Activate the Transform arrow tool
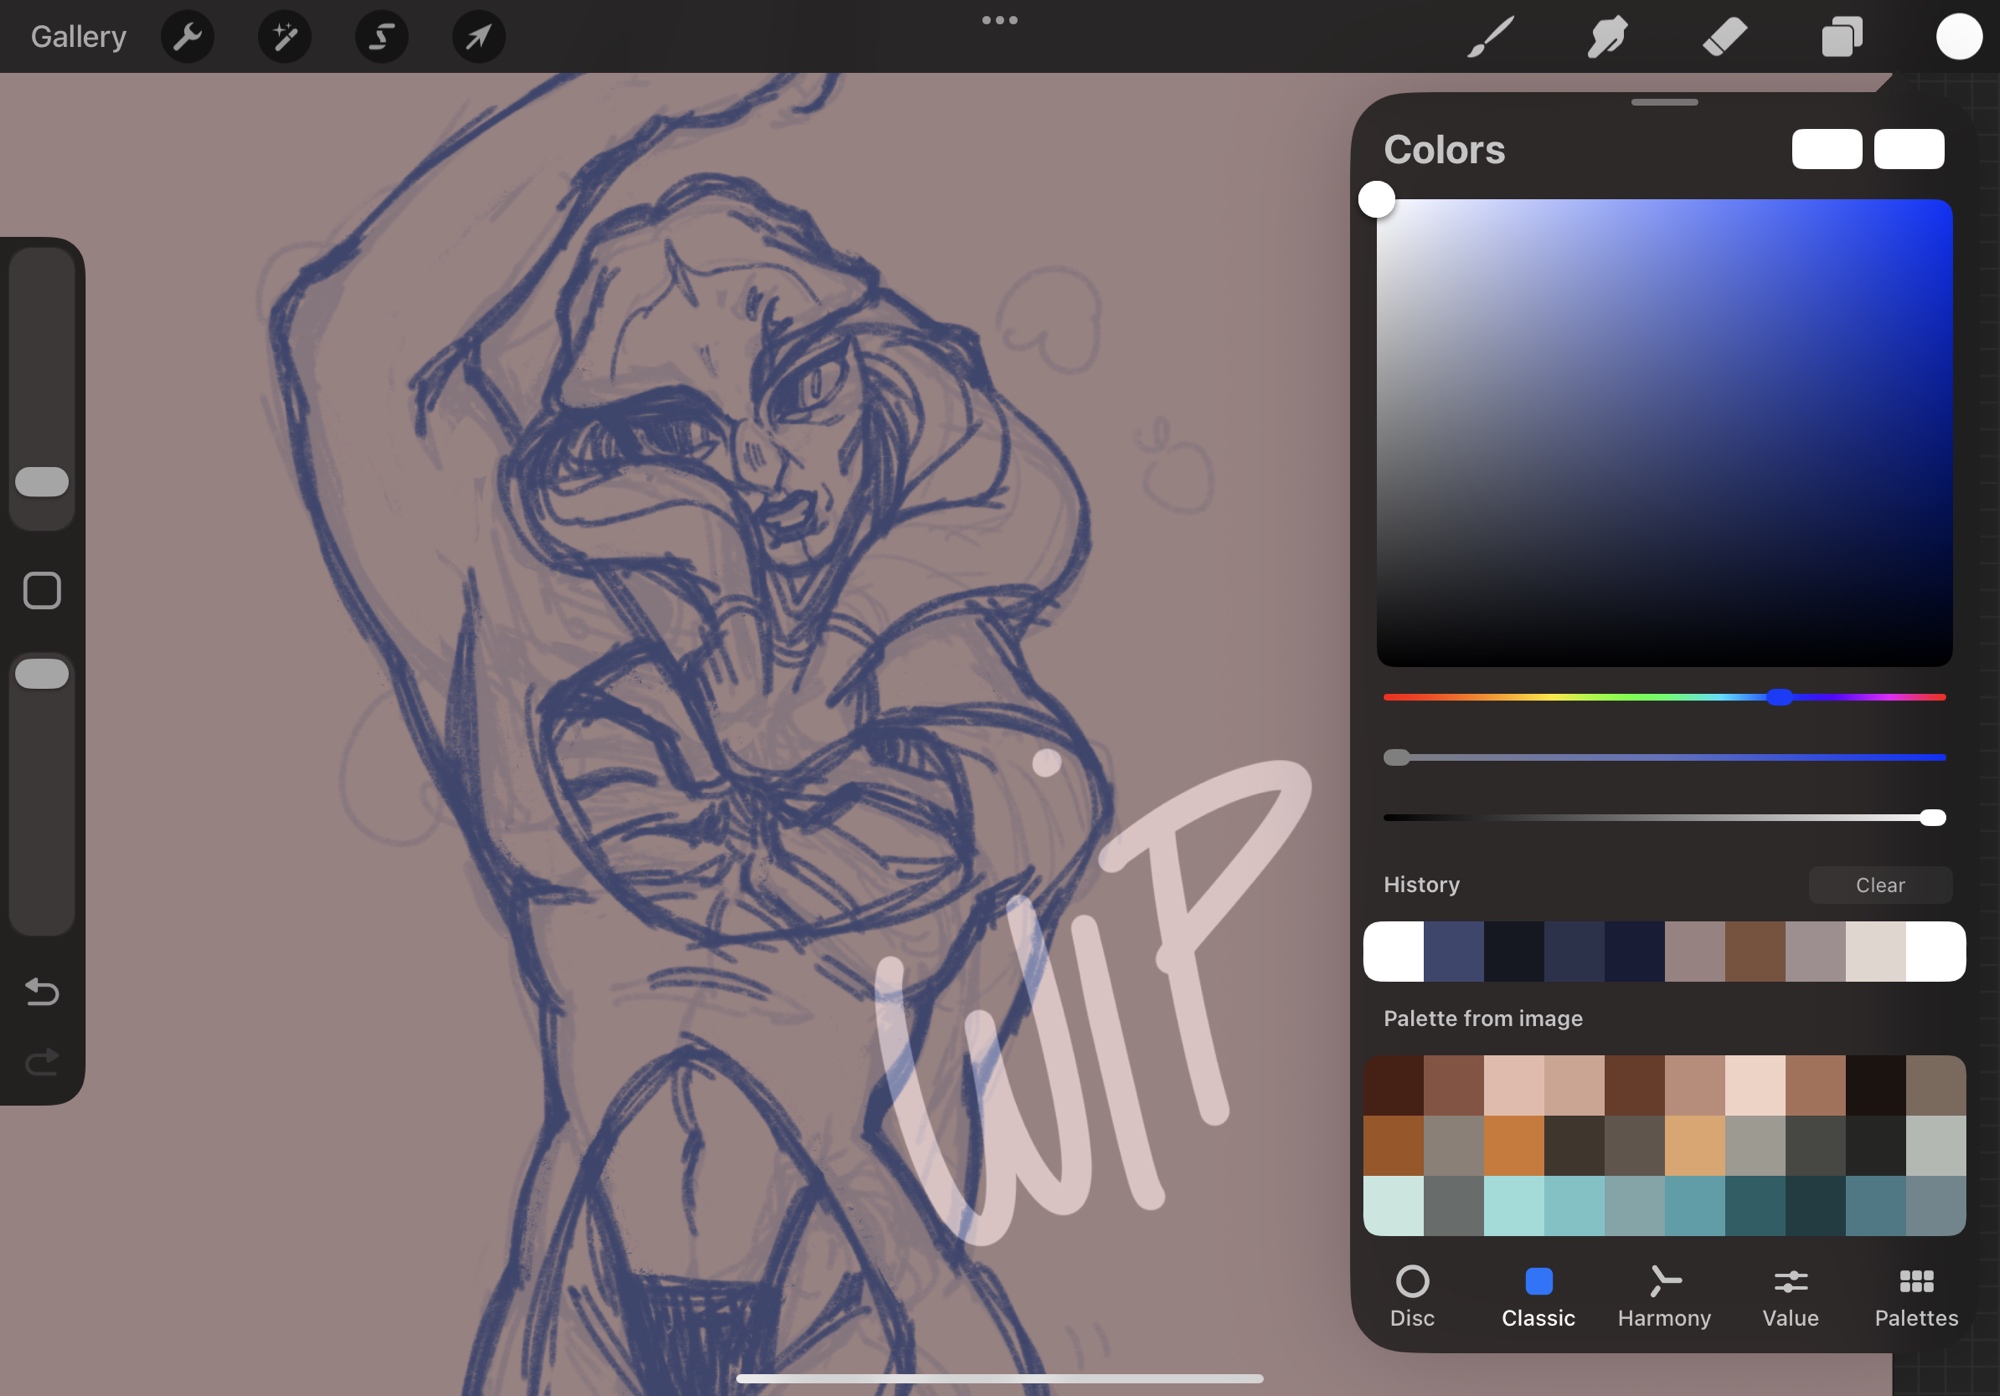The image size is (2000, 1396). tap(478, 37)
